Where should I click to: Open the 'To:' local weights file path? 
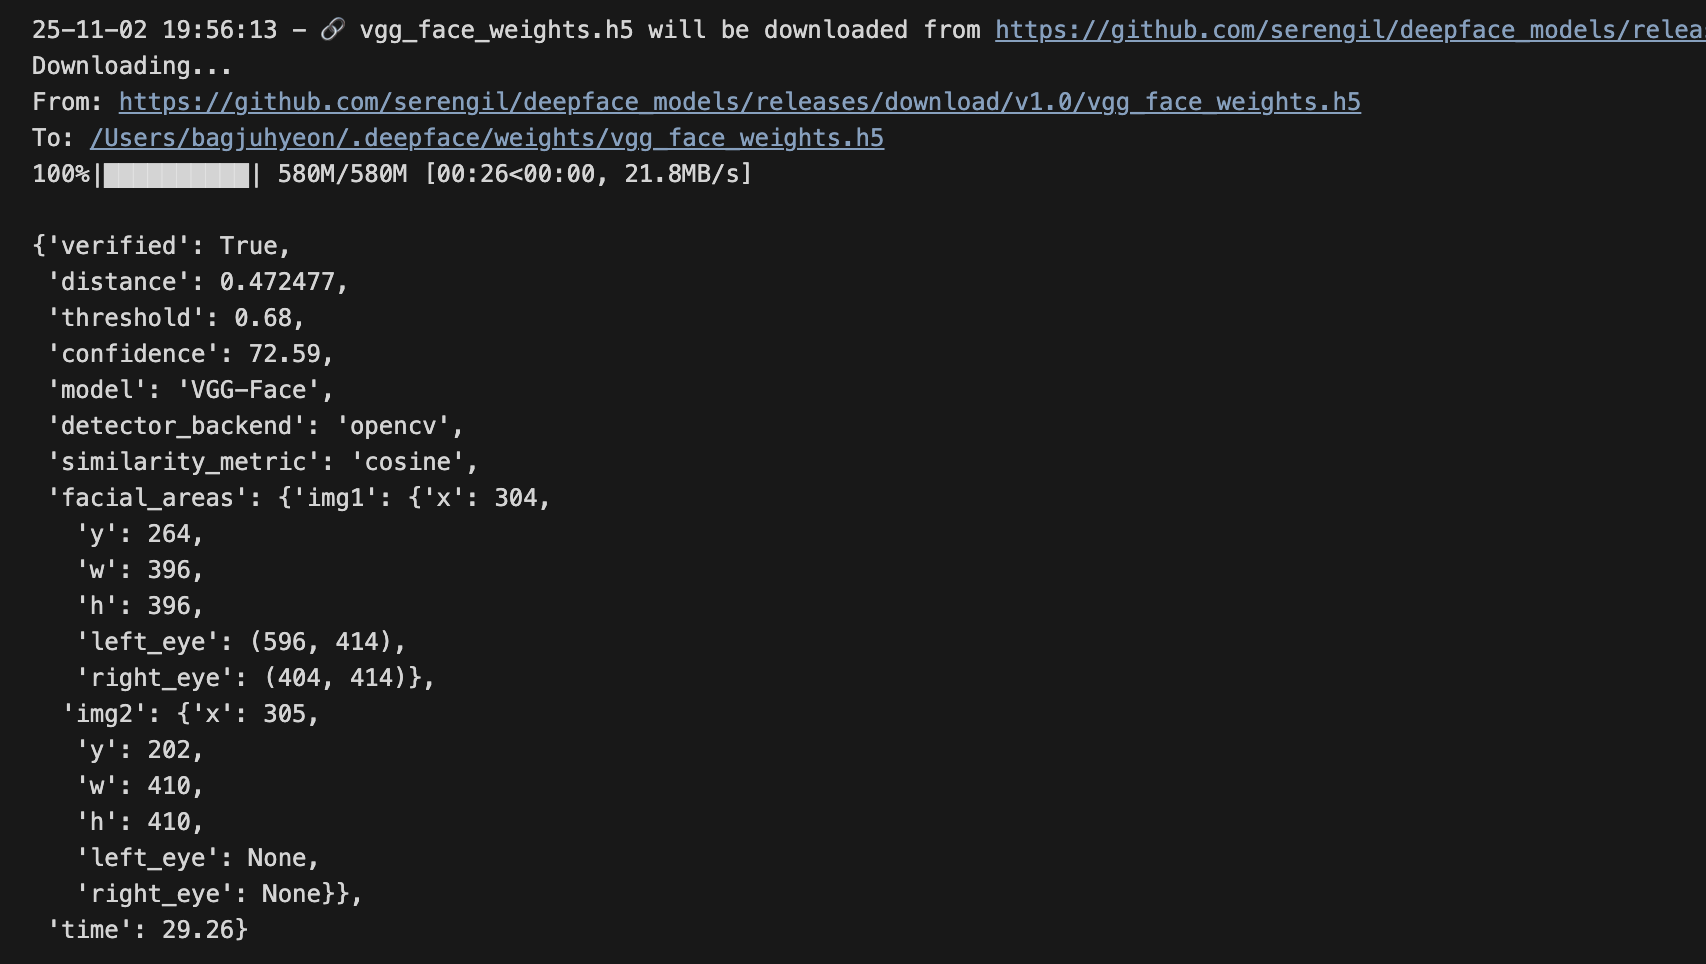click(x=486, y=138)
